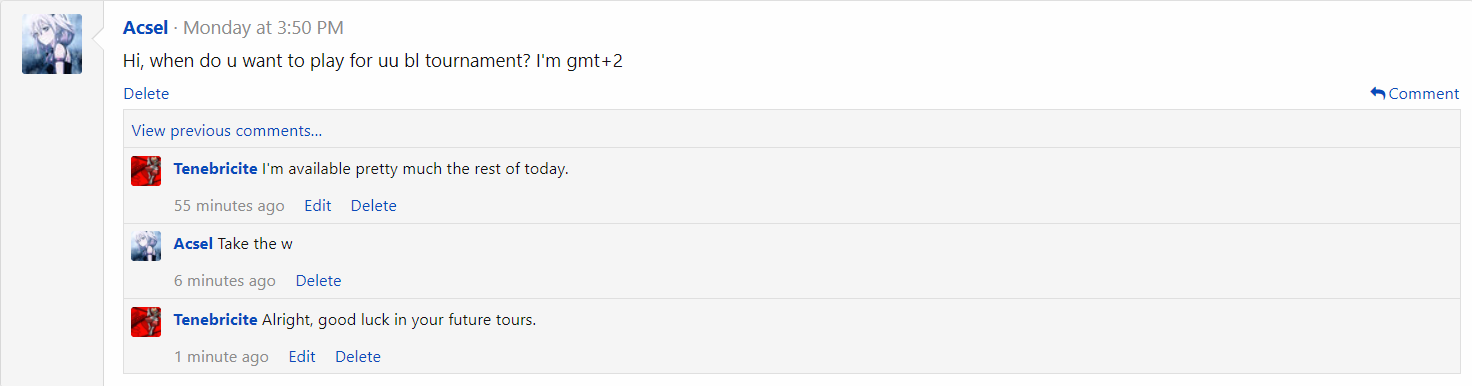Viewport: 1472px width, 386px height.
Task: Expand View previous comments
Action: [x=227, y=130]
